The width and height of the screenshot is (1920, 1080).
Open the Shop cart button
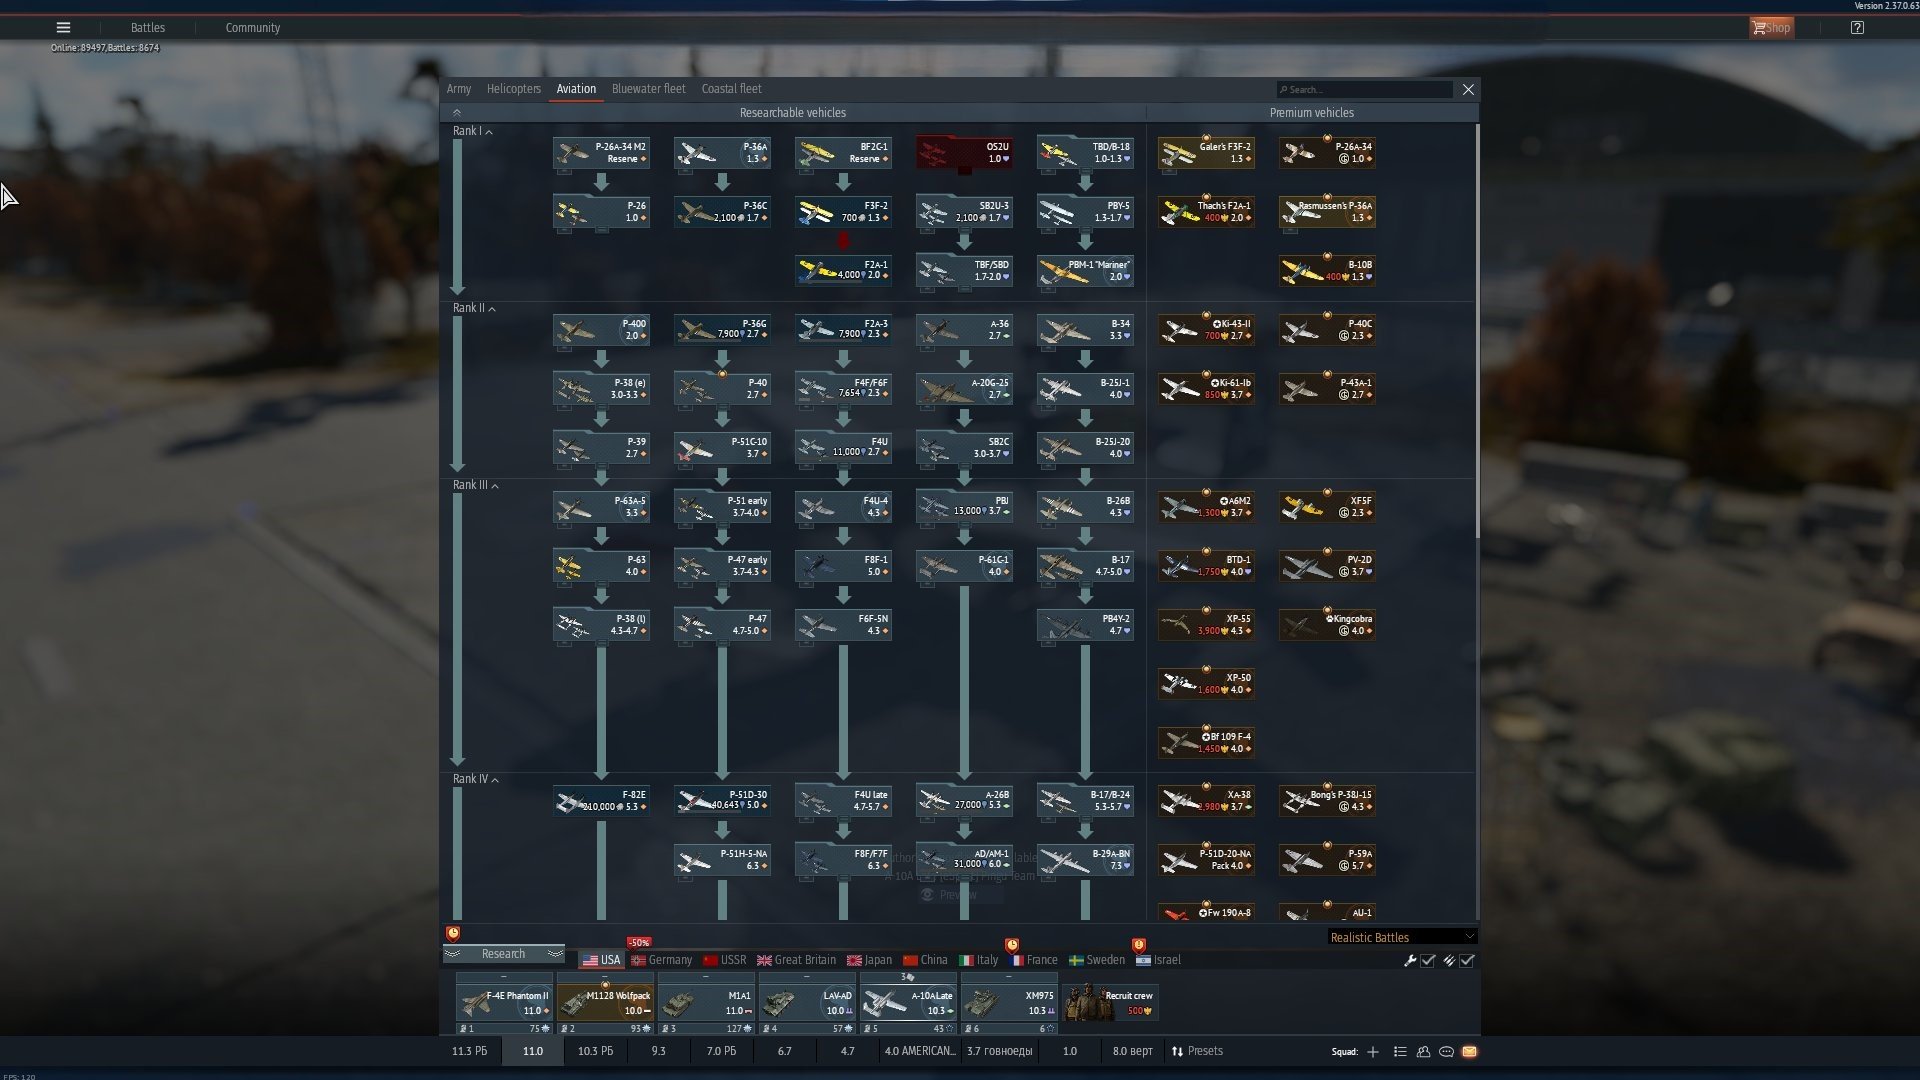tap(1771, 28)
